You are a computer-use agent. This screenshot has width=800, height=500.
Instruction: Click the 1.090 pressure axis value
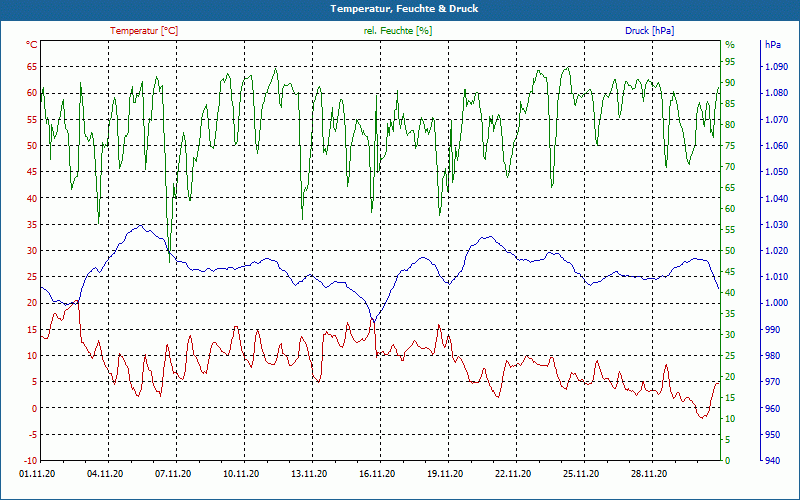point(777,66)
